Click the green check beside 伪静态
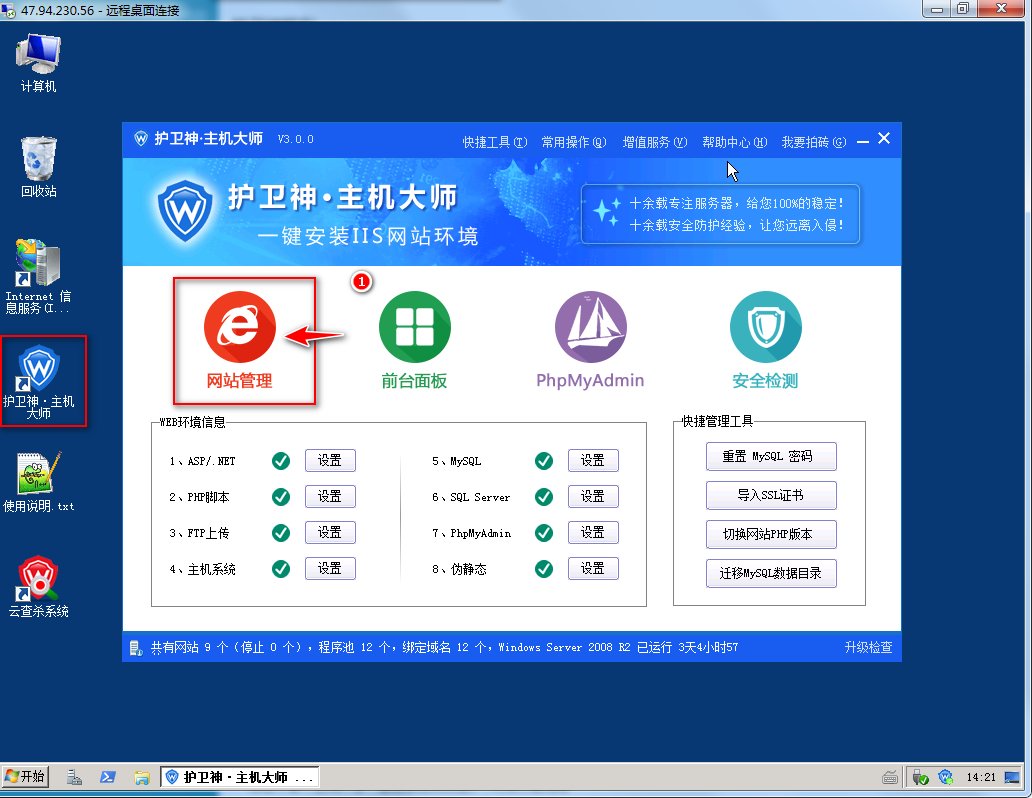The width and height of the screenshot is (1032, 798). click(x=544, y=569)
